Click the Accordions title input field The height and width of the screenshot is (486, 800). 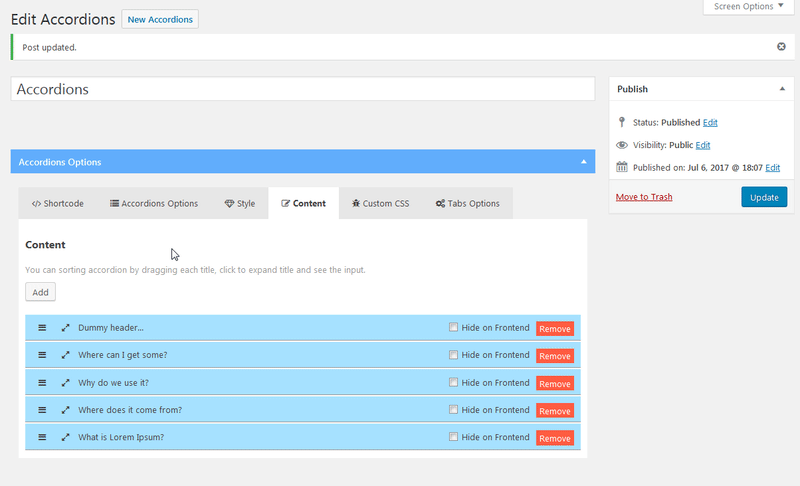pos(303,89)
